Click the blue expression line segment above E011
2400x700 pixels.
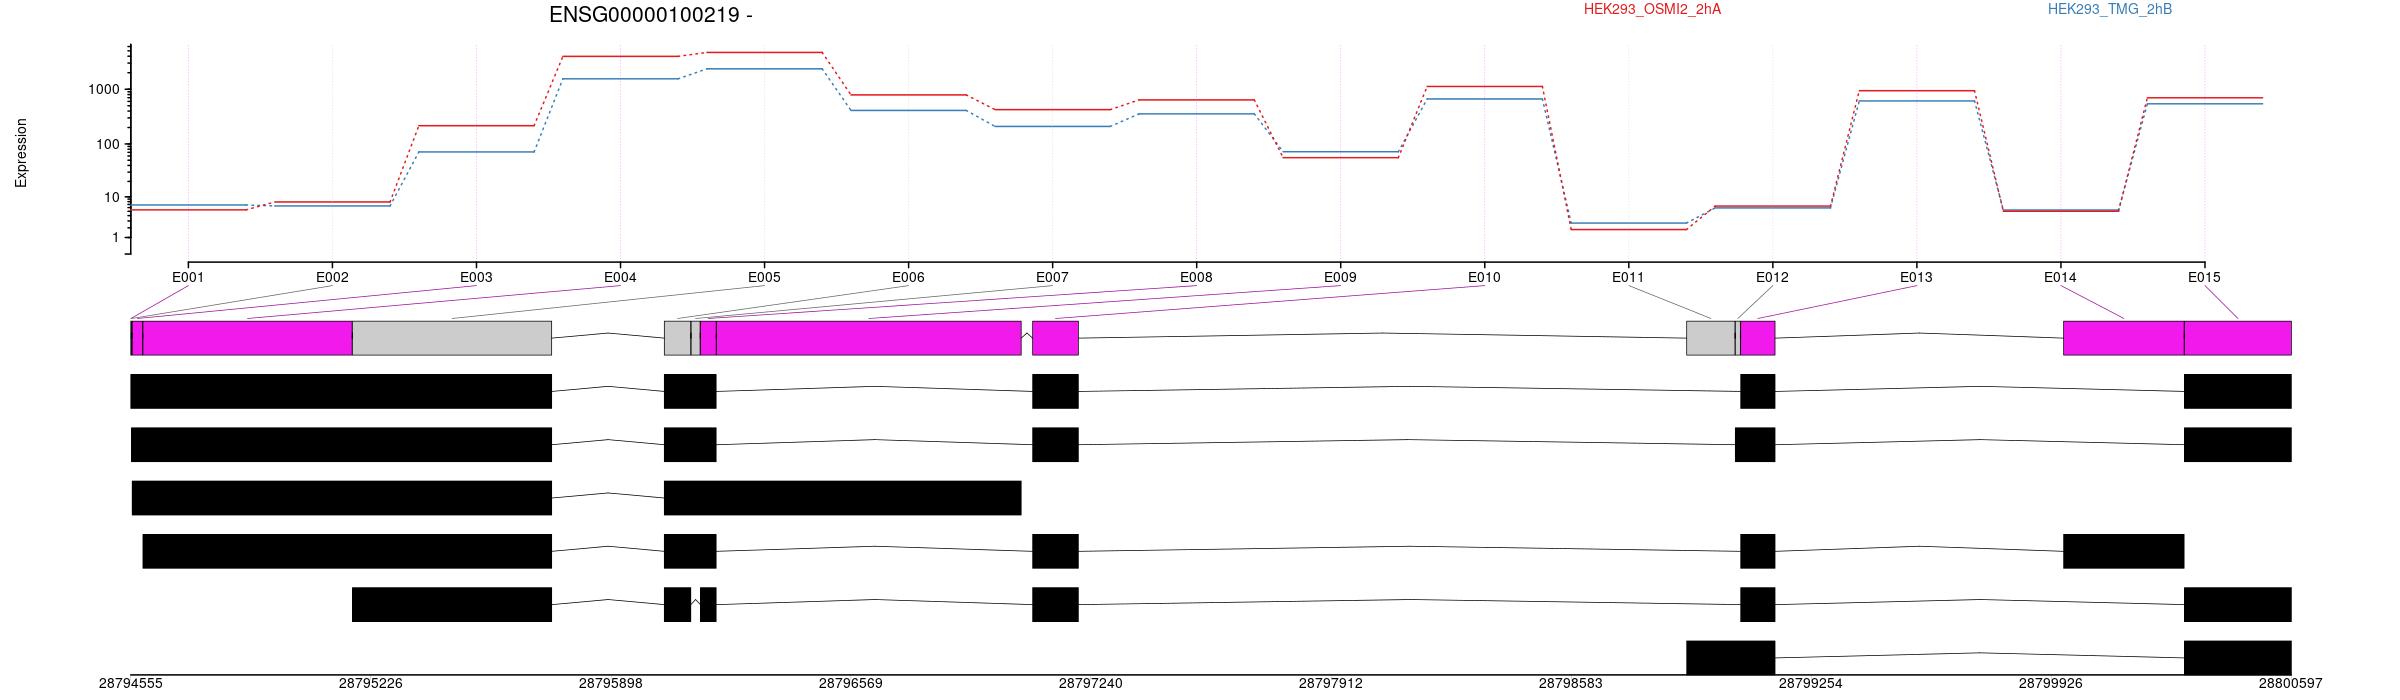tap(1628, 223)
